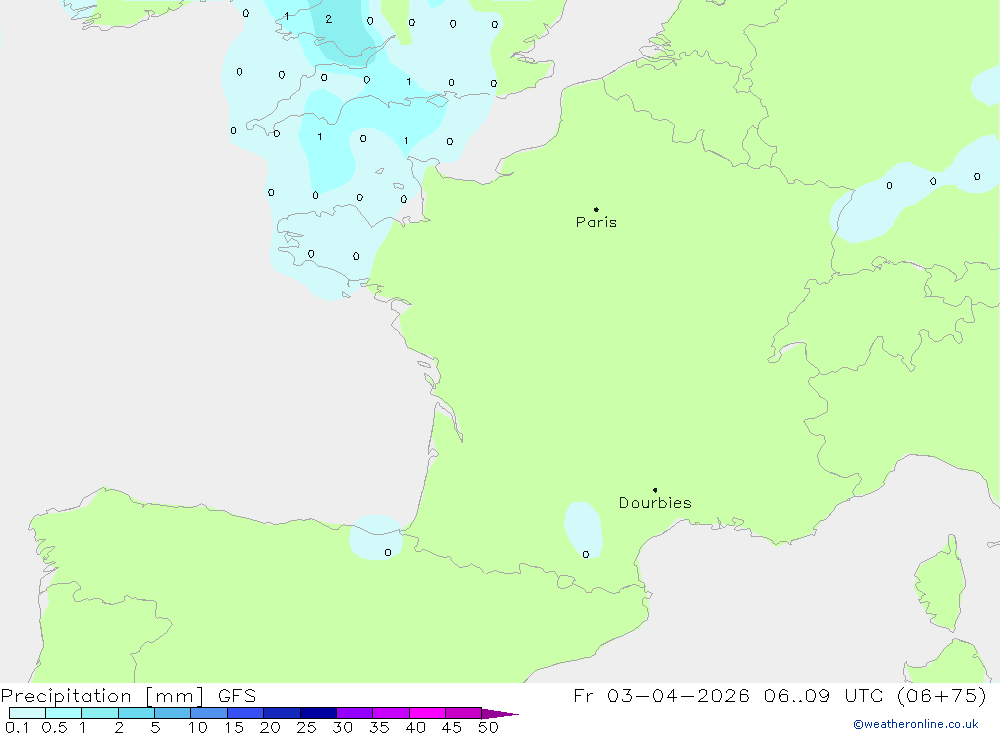Screen dimensions: 1000x733
Task: Select the Paris city label
Action: (596, 222)
